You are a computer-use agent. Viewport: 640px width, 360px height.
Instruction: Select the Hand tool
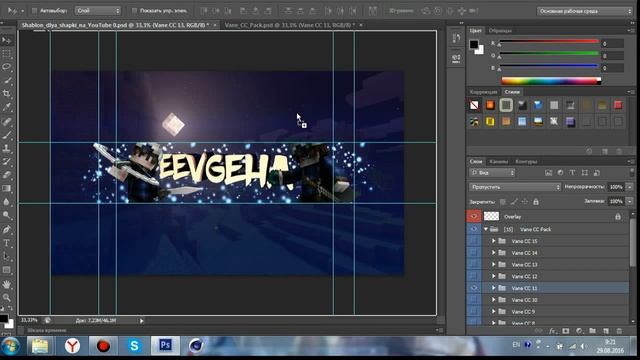click(7, 284)
